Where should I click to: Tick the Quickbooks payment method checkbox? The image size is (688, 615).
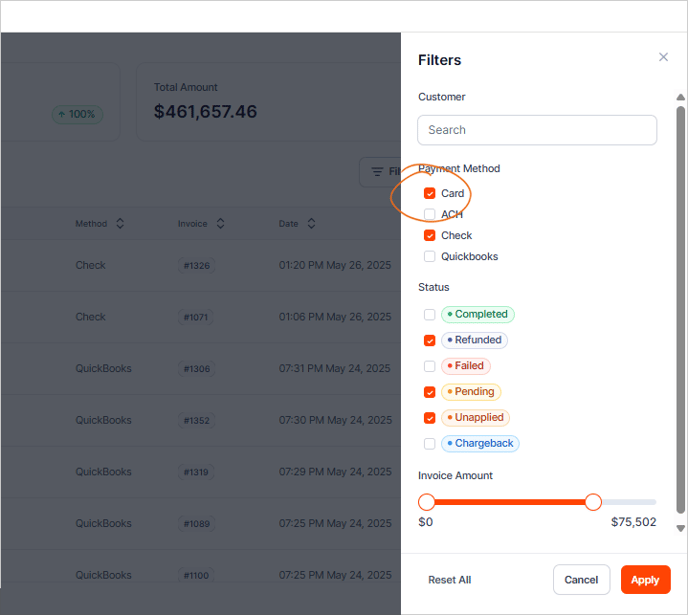click(x=430, y=257)
